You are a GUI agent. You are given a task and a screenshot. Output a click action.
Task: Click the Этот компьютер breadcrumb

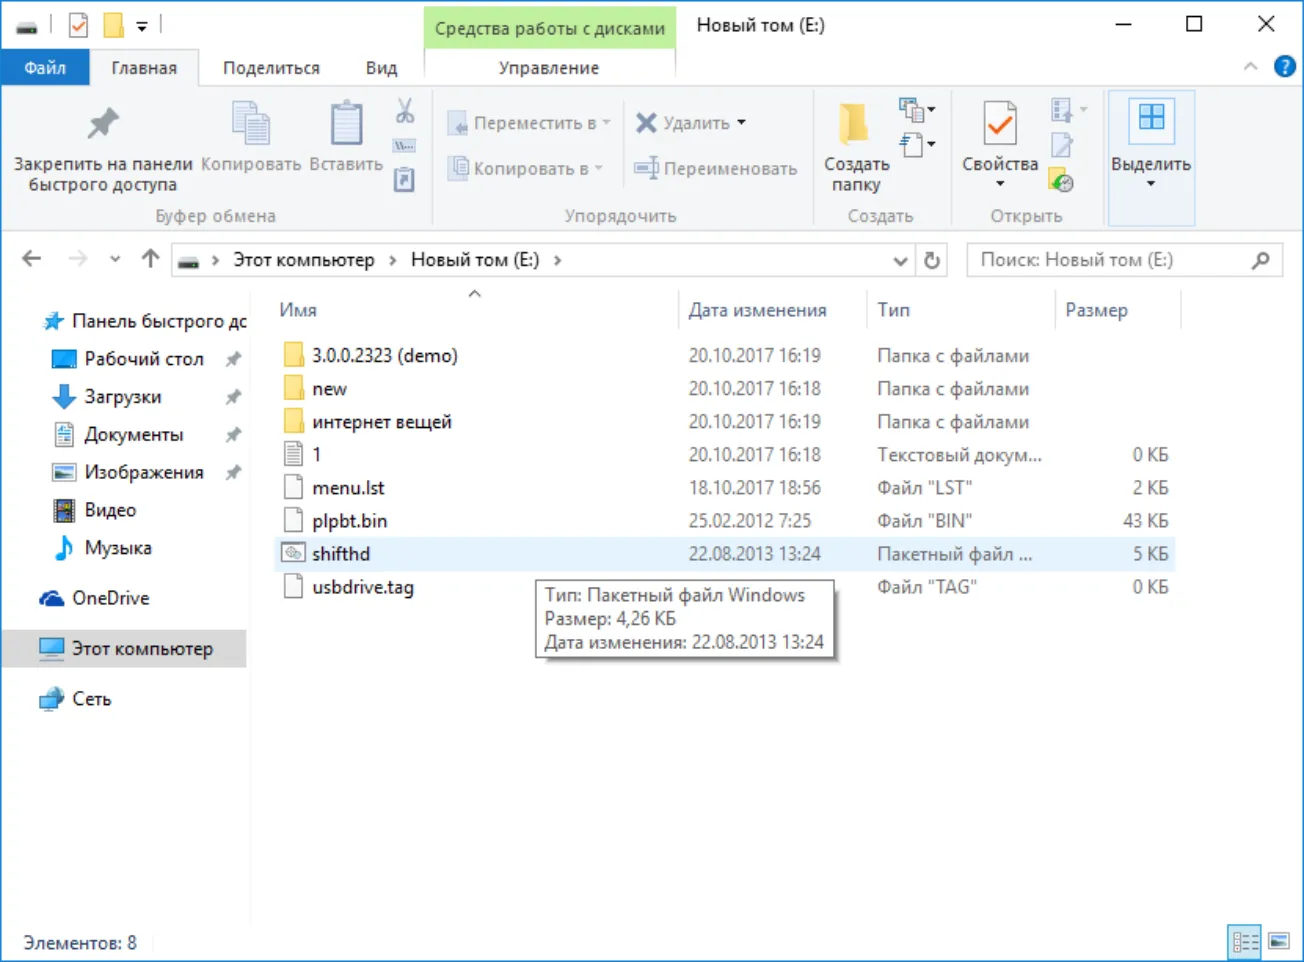point(304,260)
